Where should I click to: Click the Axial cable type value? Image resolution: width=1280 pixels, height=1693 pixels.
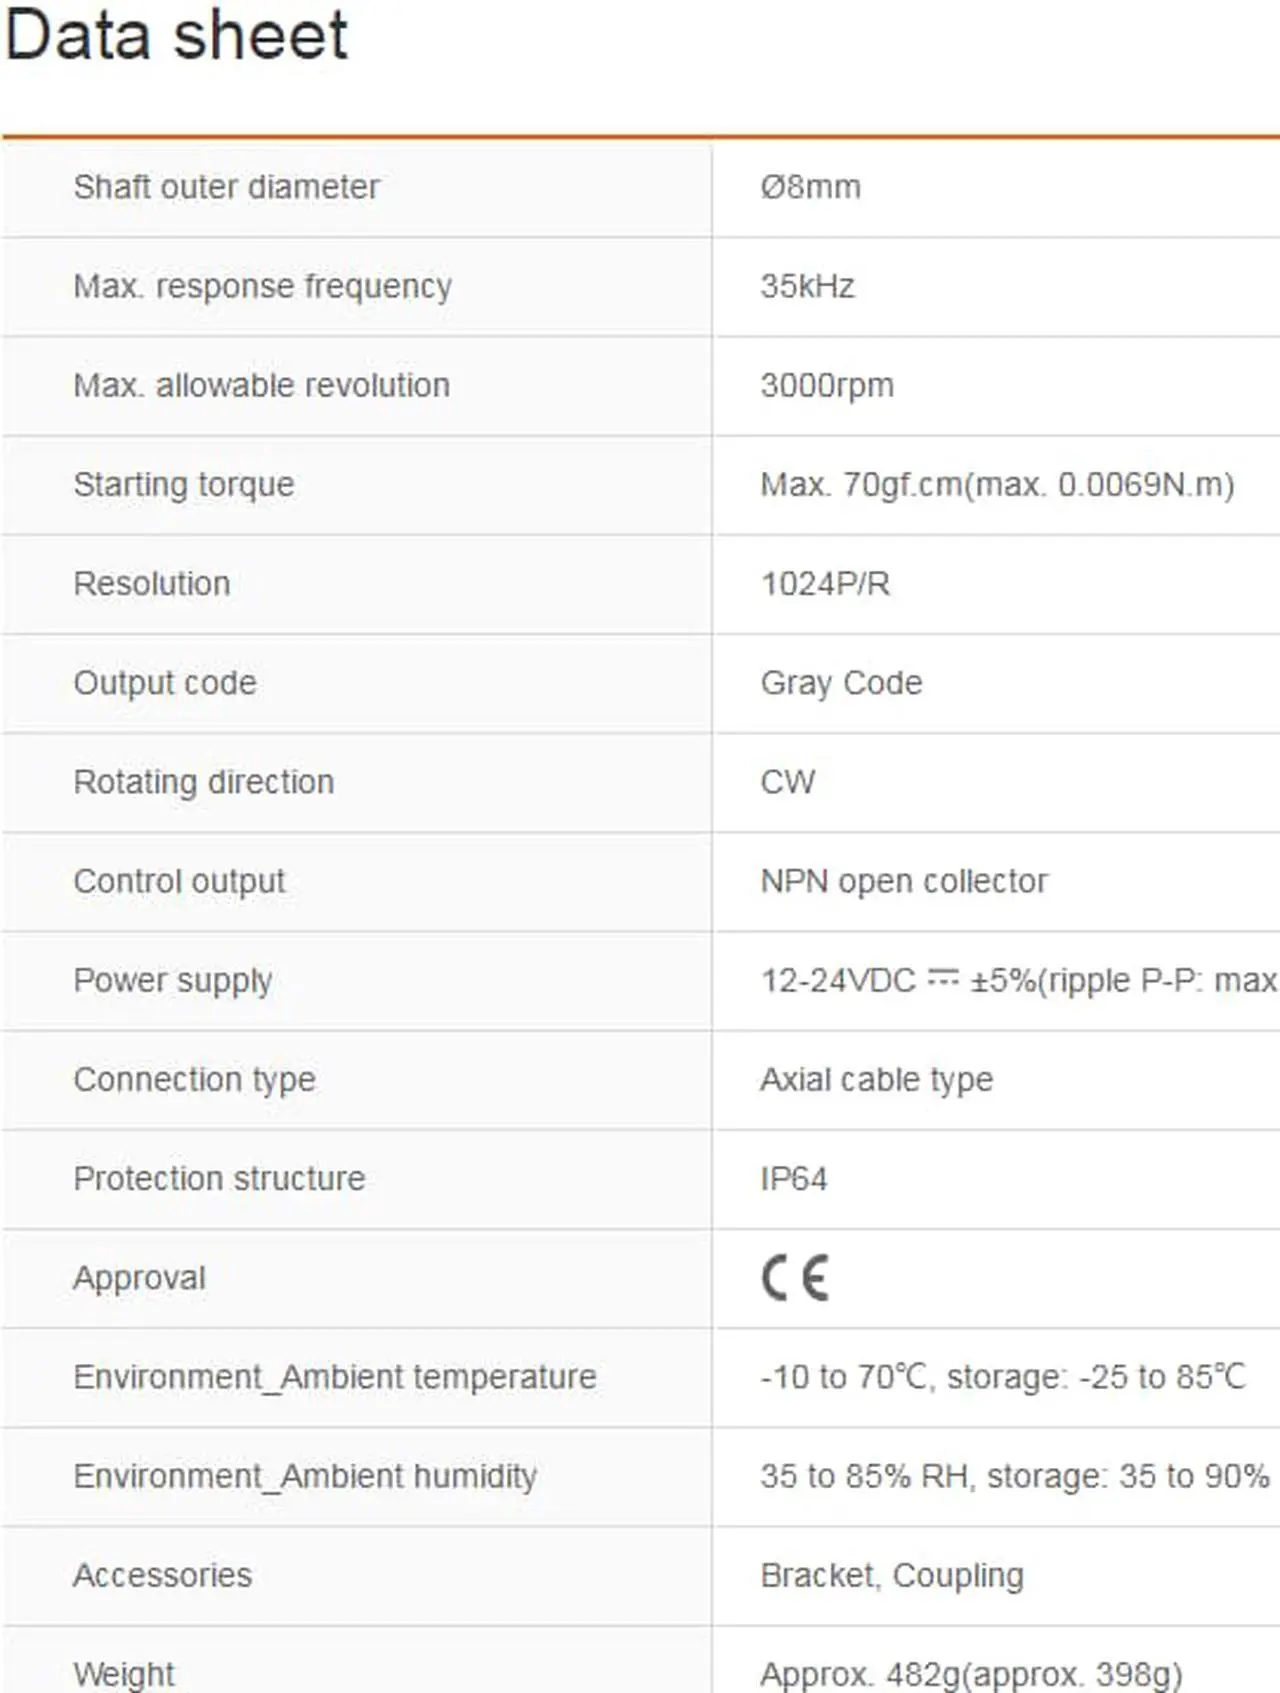877,1080
